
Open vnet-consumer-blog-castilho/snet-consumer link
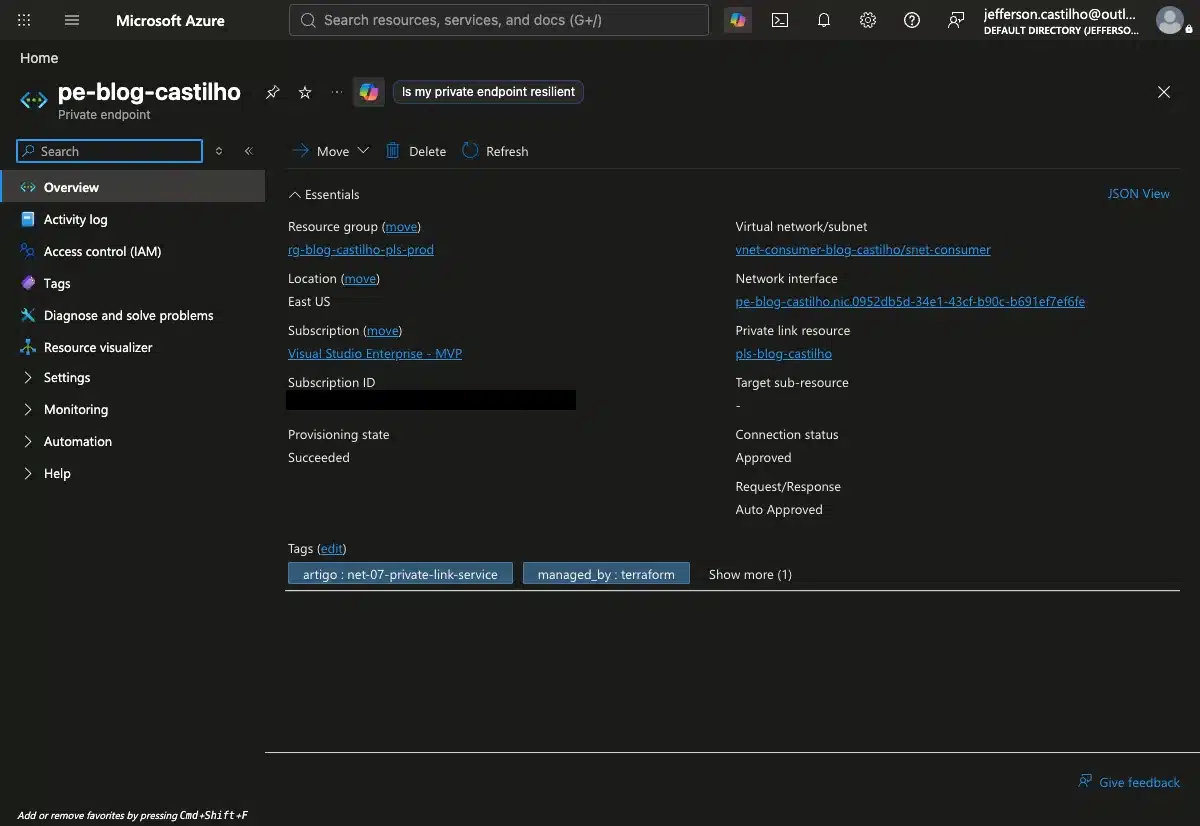click(x=863, y=250)
